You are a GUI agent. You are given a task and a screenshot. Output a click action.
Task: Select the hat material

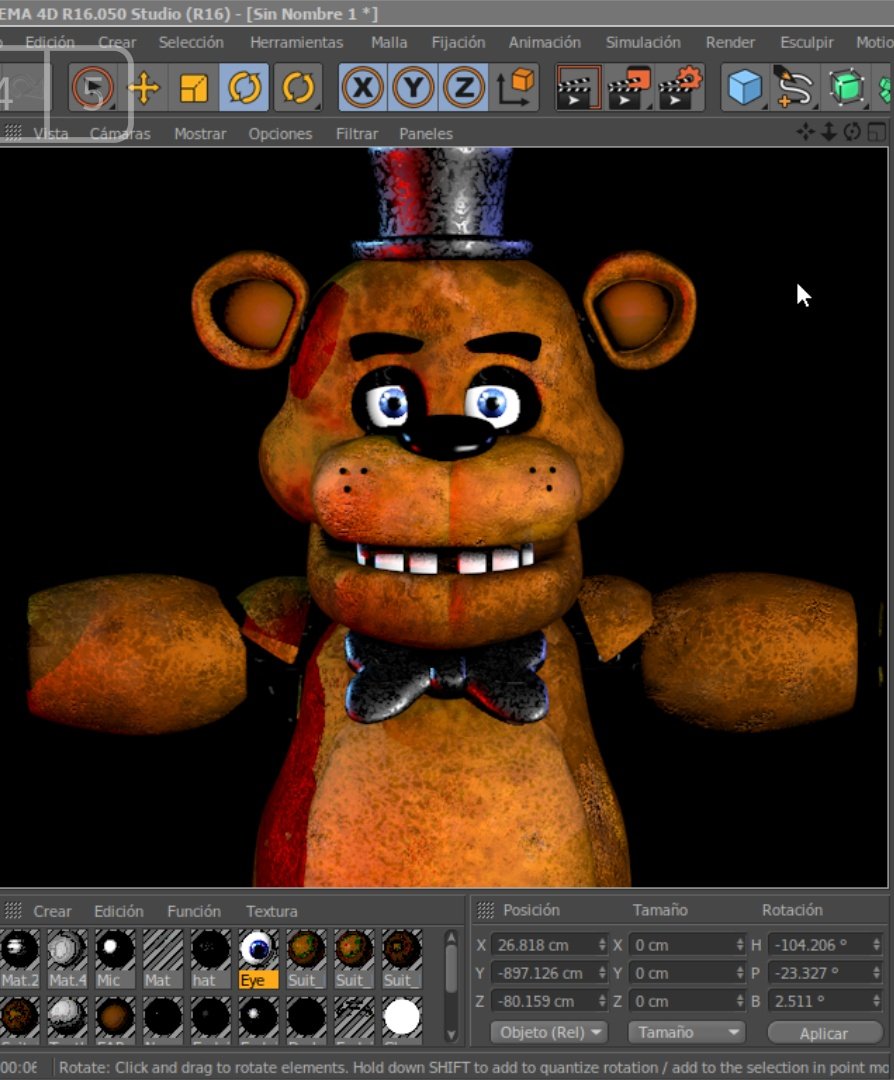tap(210, 959)
